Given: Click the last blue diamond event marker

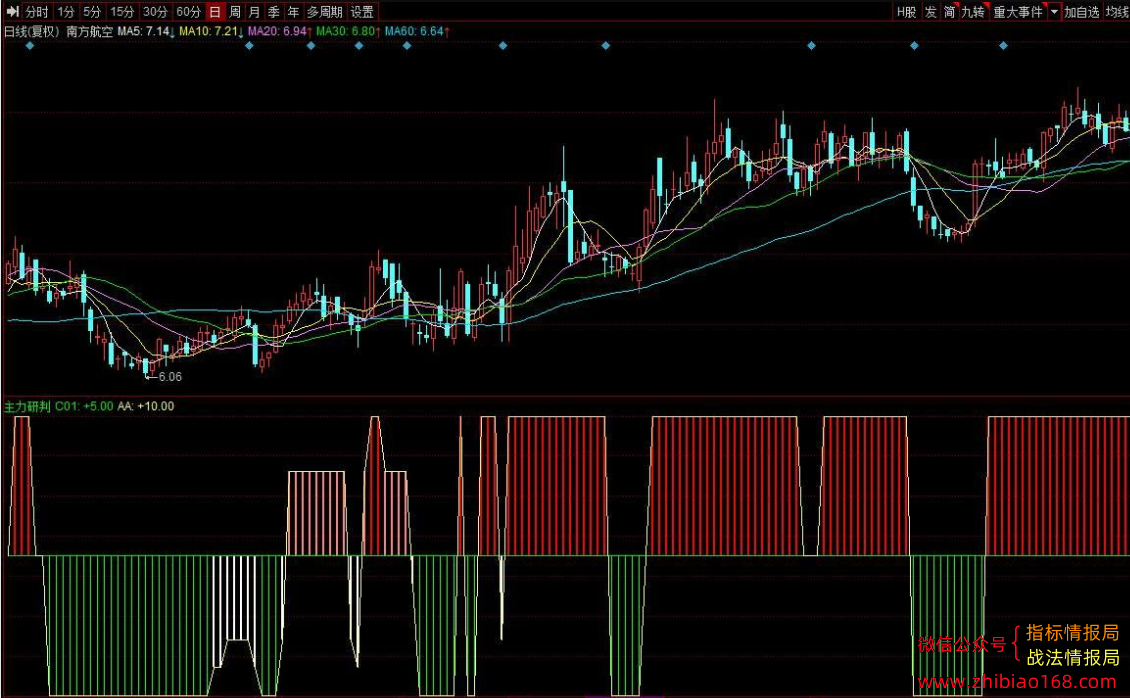Looking at the screenshot, I should pyautogui.click(x=1003, y=45).
